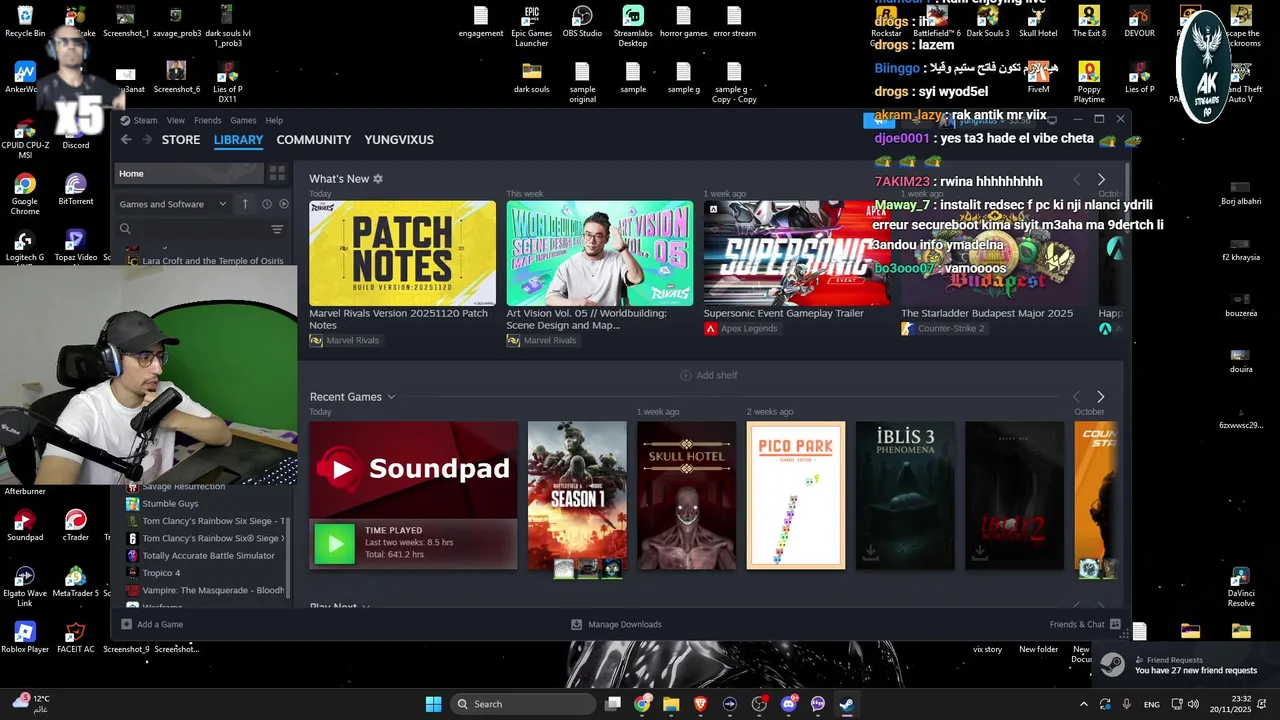This screenshot has width=1280, height=720.
Task: Click the BitTorrent desktop icon
Action: tap(75, 189)
